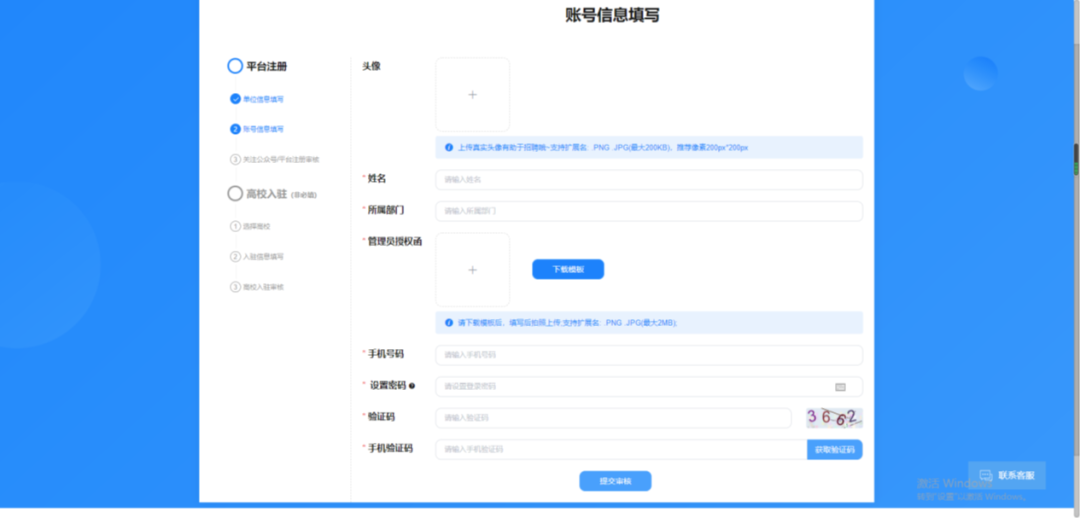
Task: Refresh the 3662 captcha image
Action: (834, 418)
